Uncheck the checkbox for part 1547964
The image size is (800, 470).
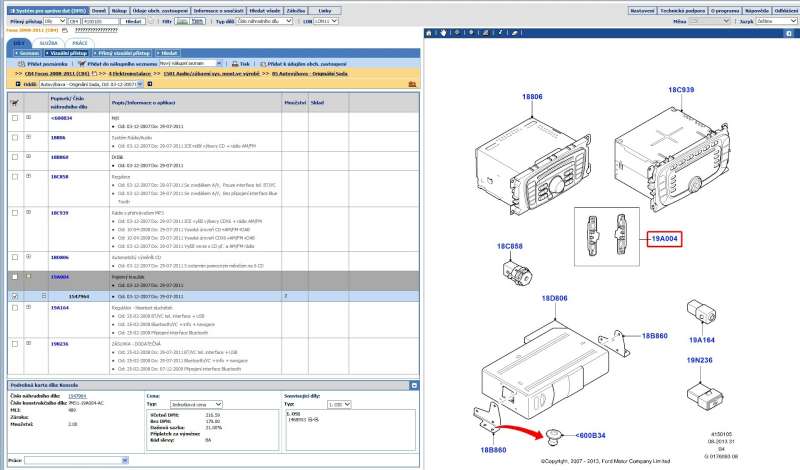pyautogui.click(x=14, y=296)
